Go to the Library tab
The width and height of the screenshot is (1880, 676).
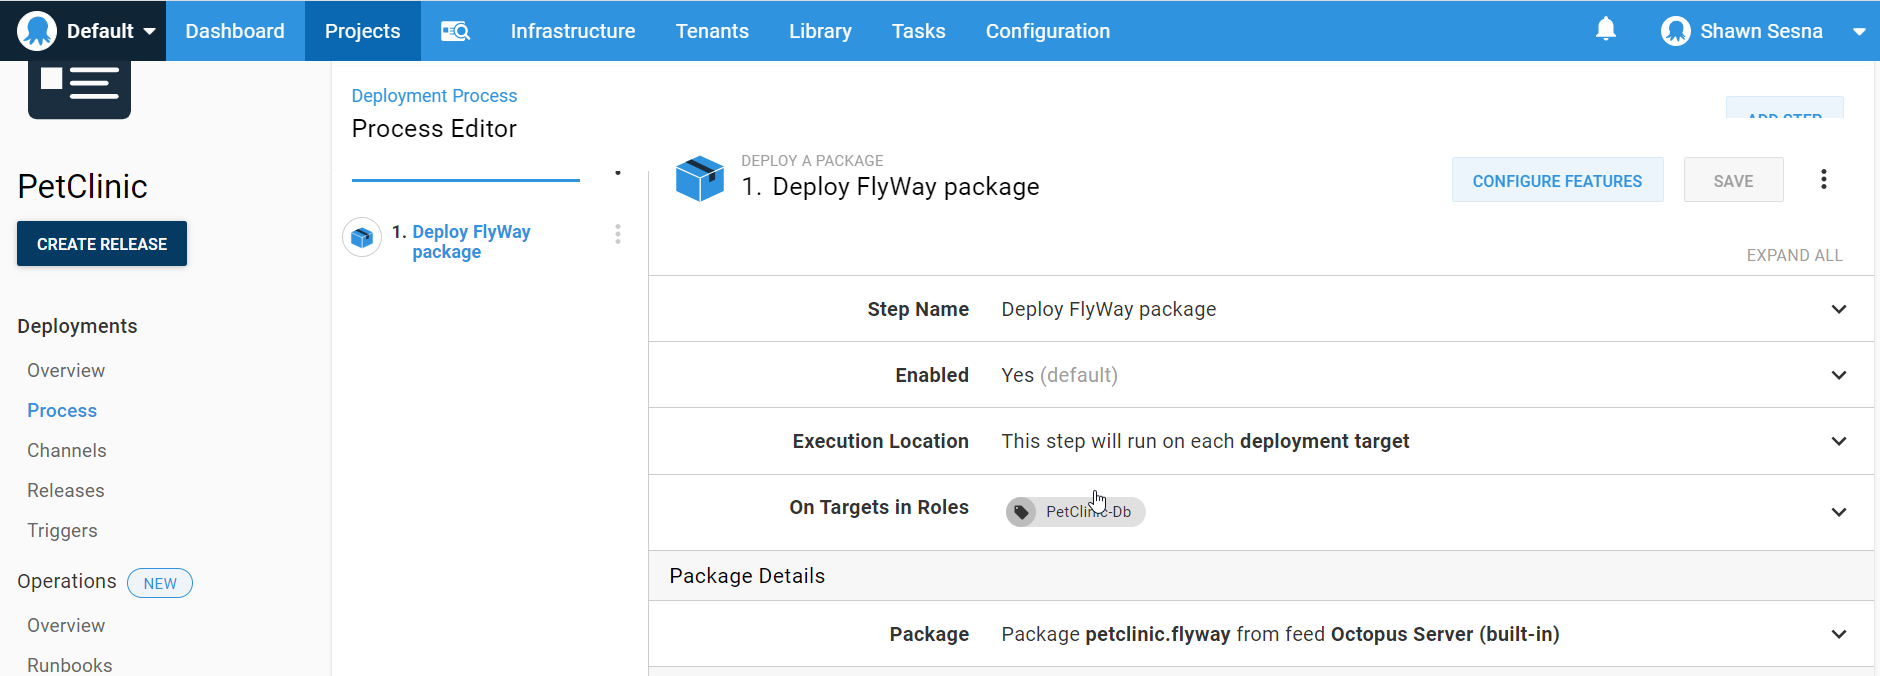pyautogui.click(x=819, y=31)
